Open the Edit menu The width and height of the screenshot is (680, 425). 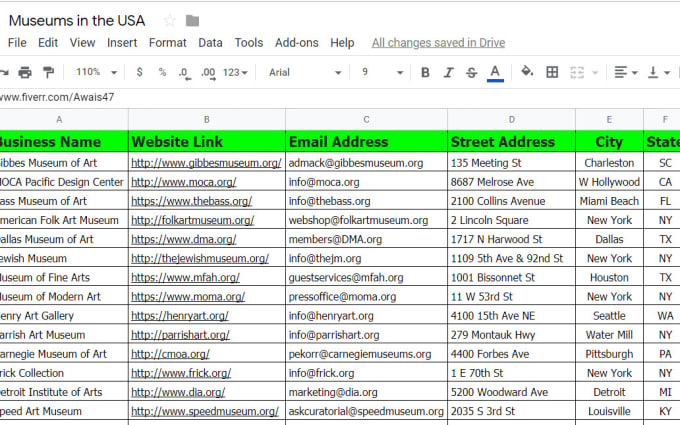[x=48, y=42]
